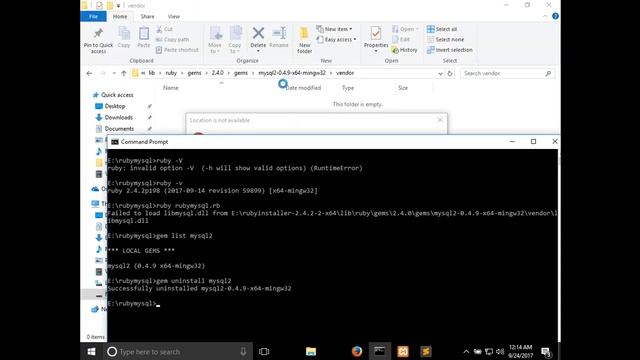Sort by the Name column header
This screenshot has width=640, height=360.
pos(171,88)
